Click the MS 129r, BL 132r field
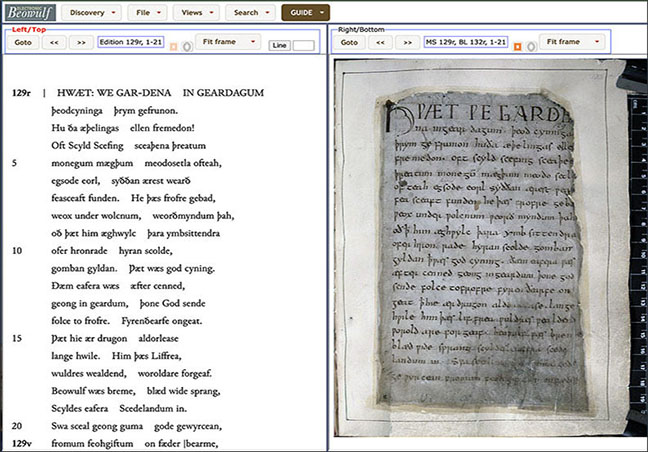648x452 pixels. pos(466,42)
